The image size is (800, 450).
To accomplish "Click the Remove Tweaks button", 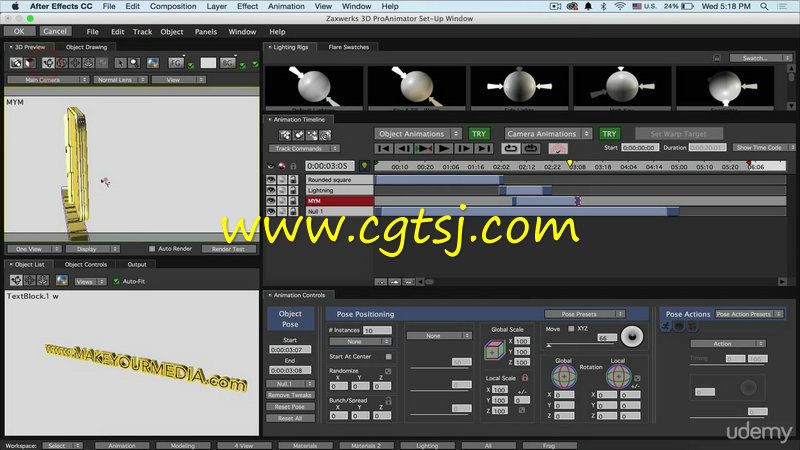I will [x=290, y=395].
